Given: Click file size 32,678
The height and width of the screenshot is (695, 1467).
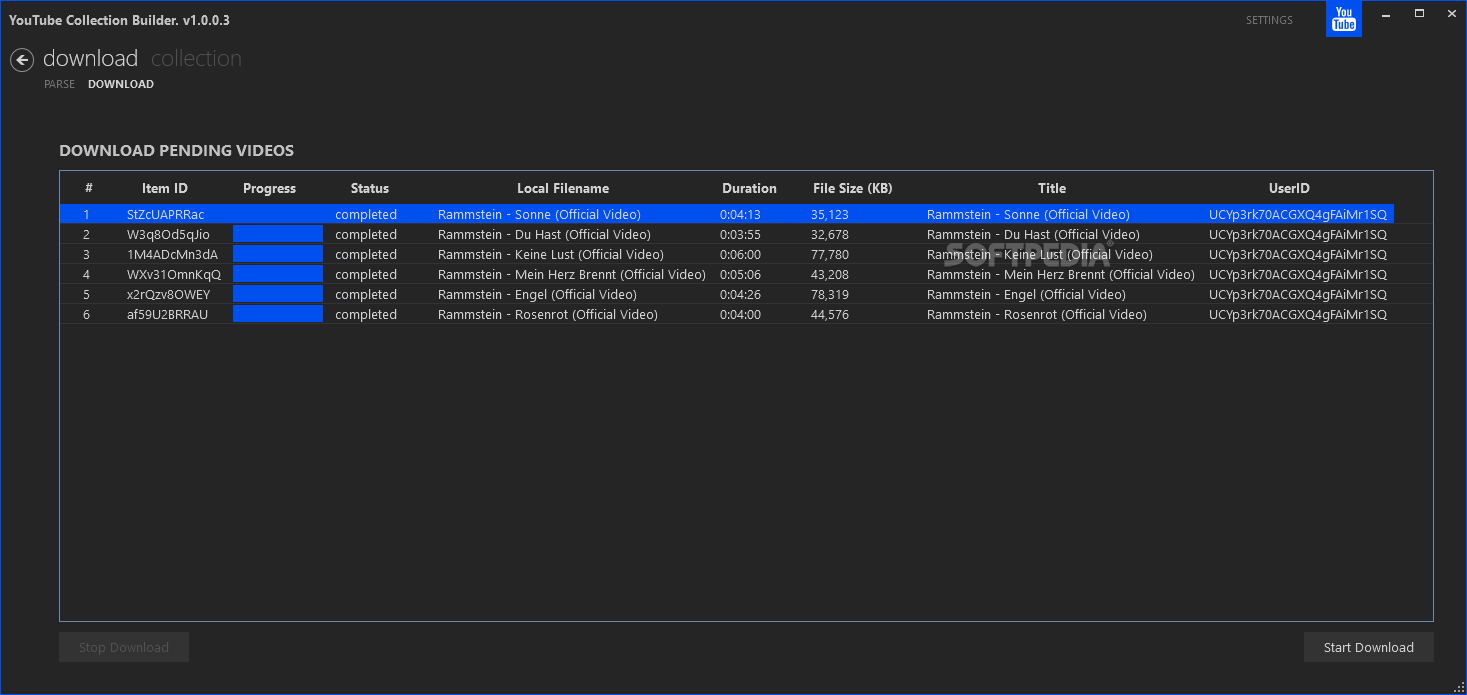Looking at the screenshot, I should tap(830, 235).
